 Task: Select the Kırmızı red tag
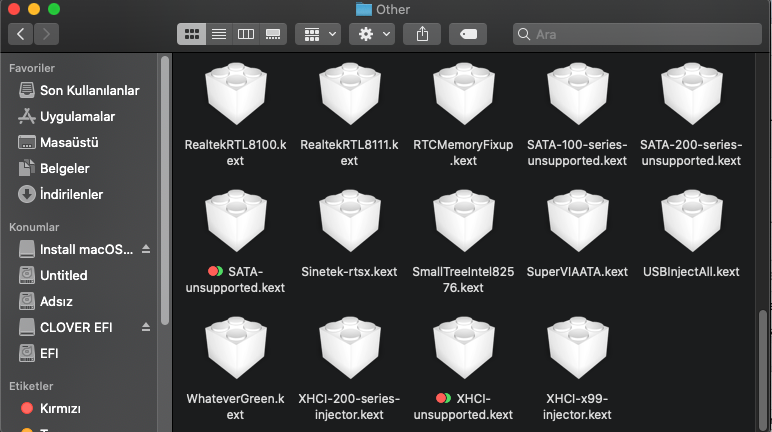coord(60,409)
